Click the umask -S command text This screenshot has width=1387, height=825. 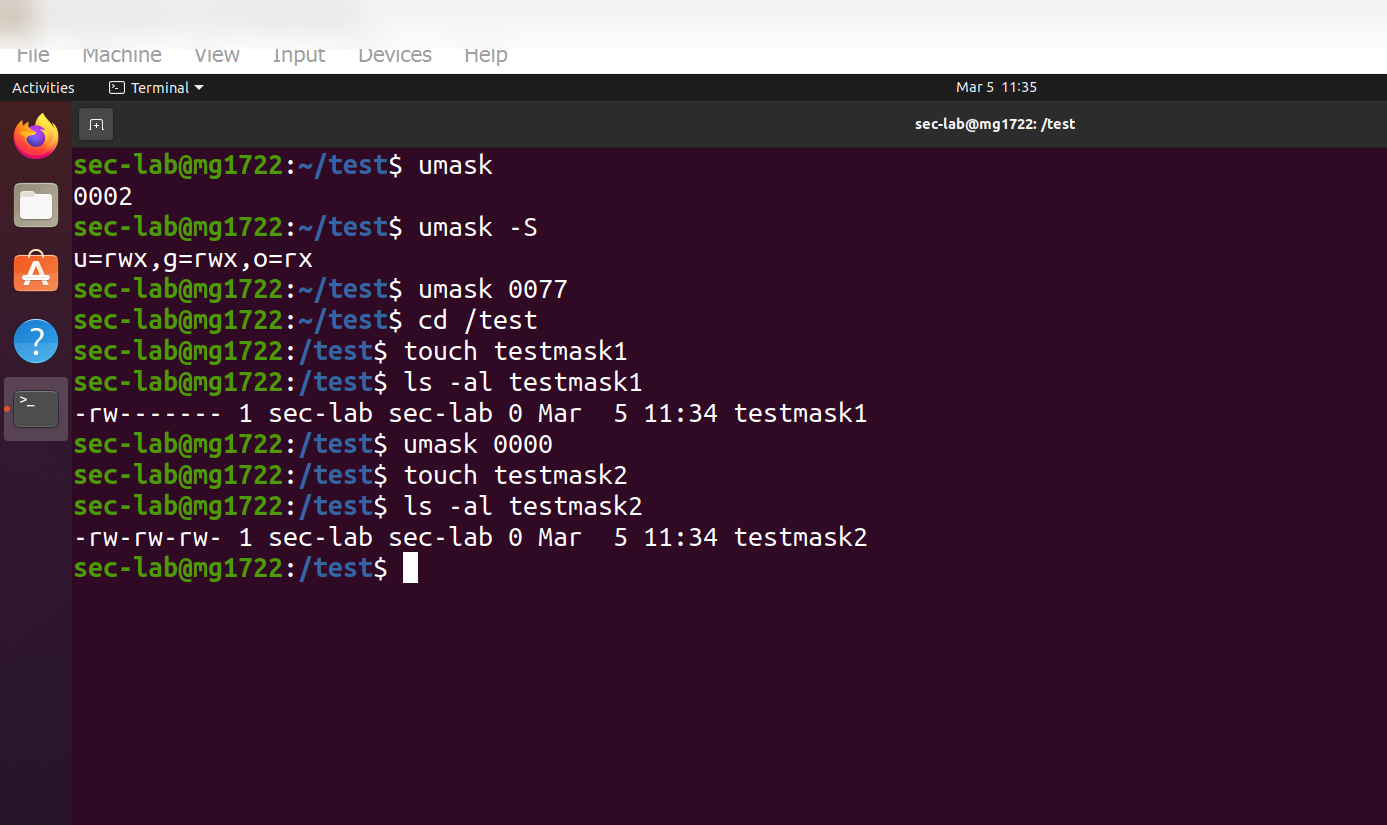pyautogui.click(x=478, y=228)
